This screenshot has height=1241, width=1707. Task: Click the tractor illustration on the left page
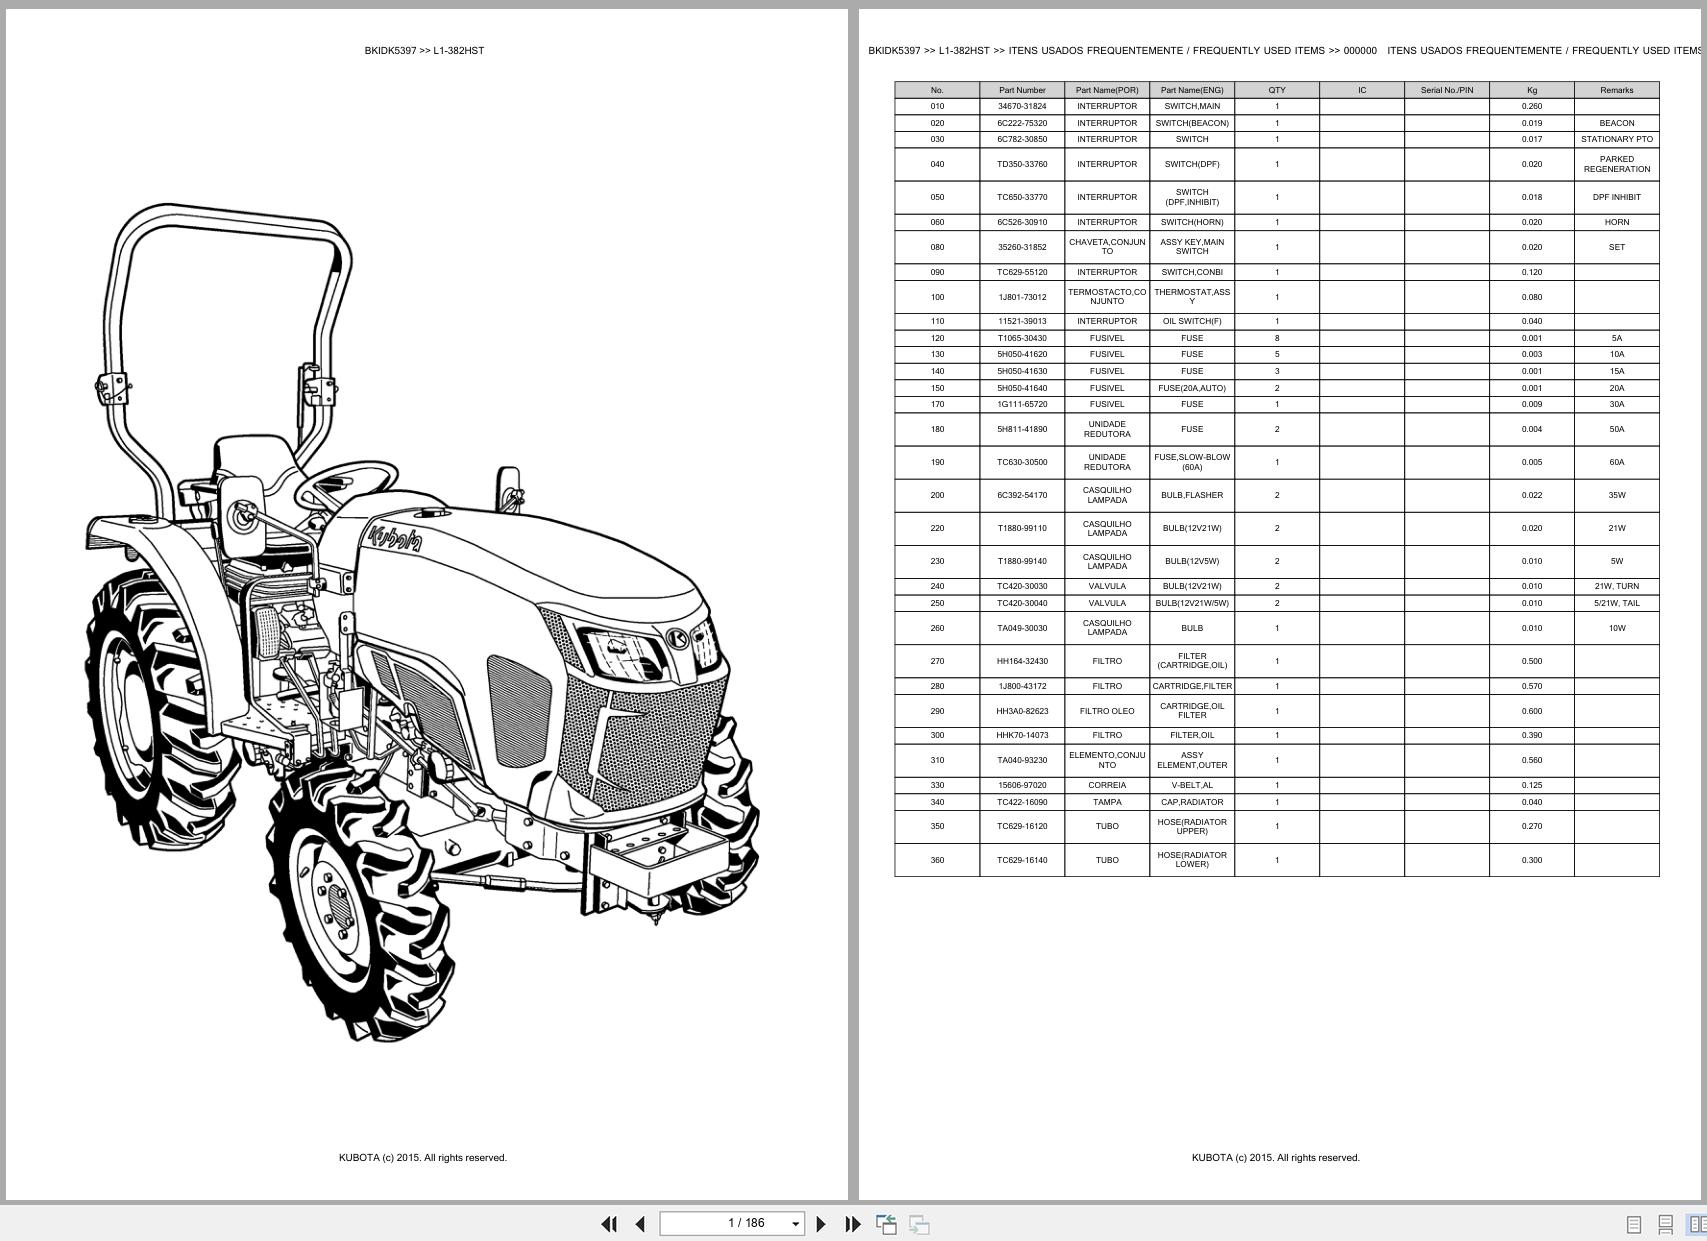[x=422, y=622]
